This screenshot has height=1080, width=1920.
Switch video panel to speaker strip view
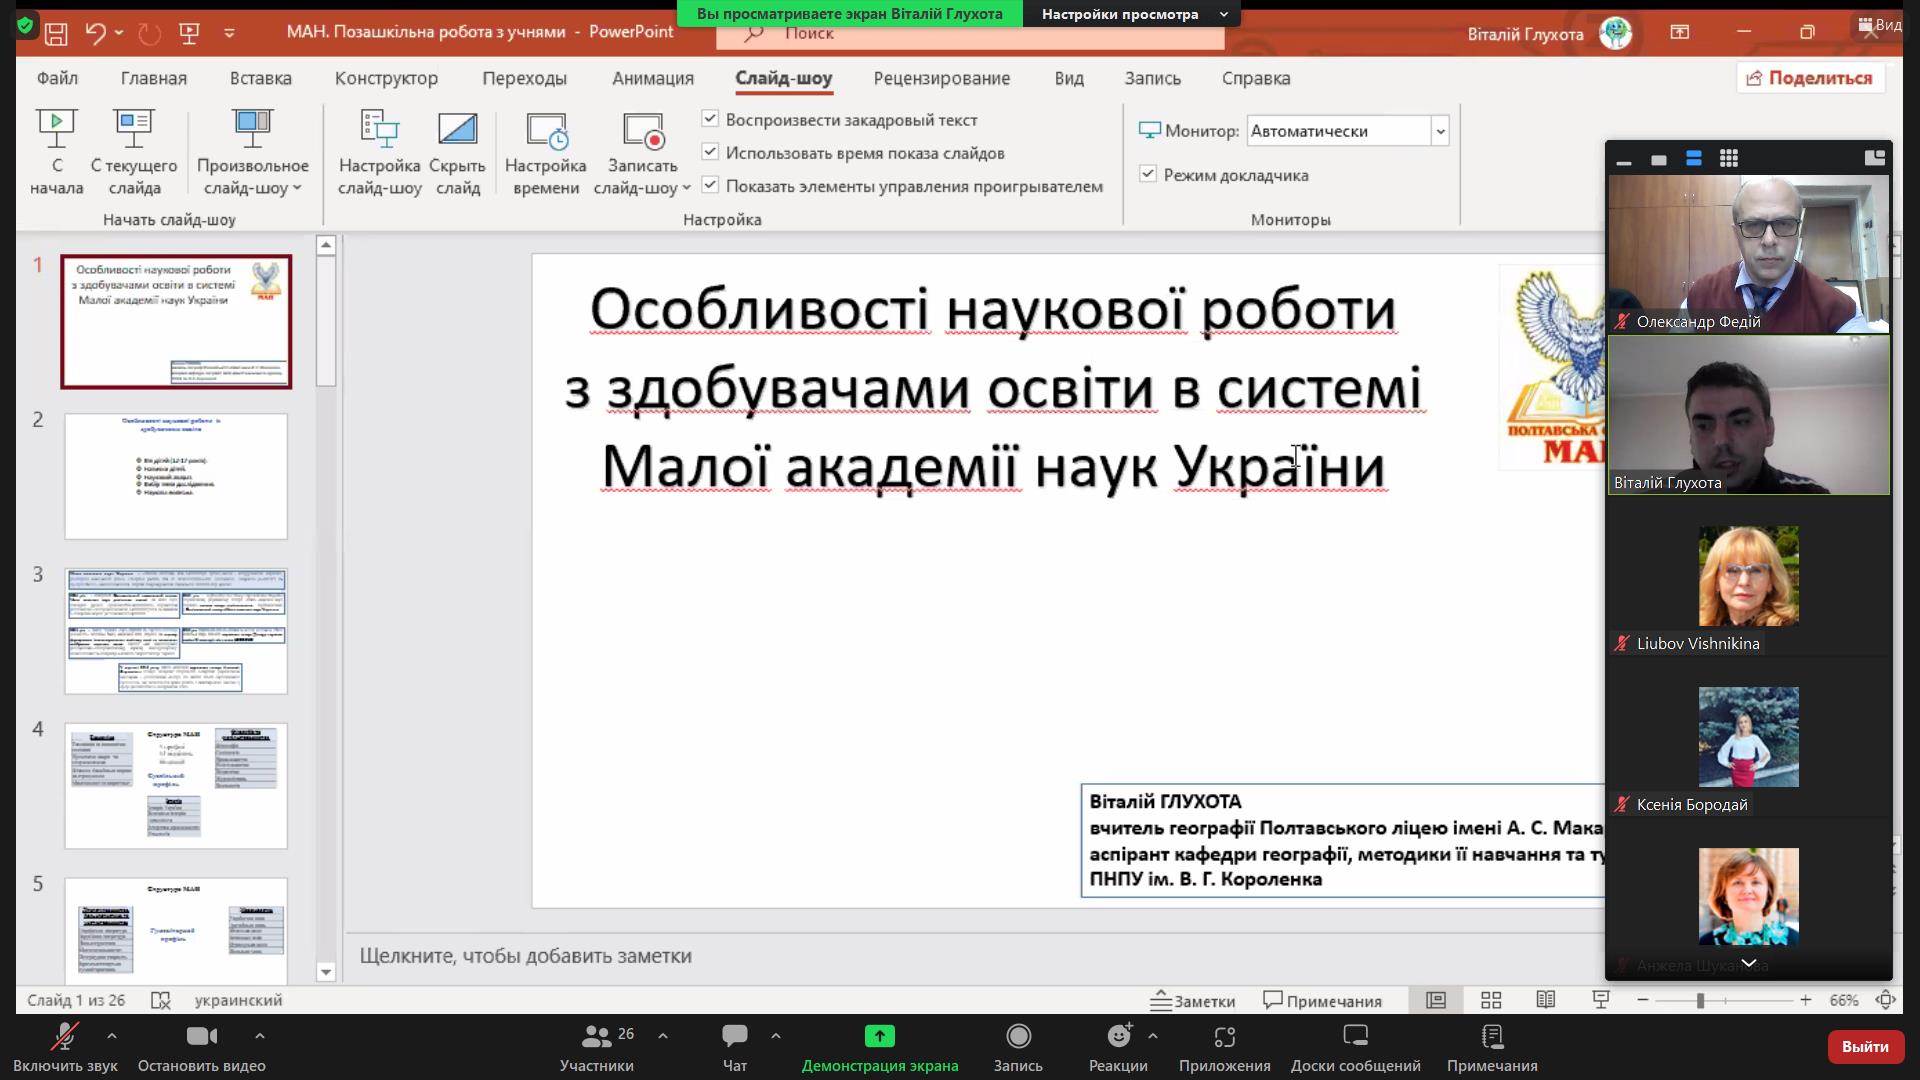(x=1694, y=158)
